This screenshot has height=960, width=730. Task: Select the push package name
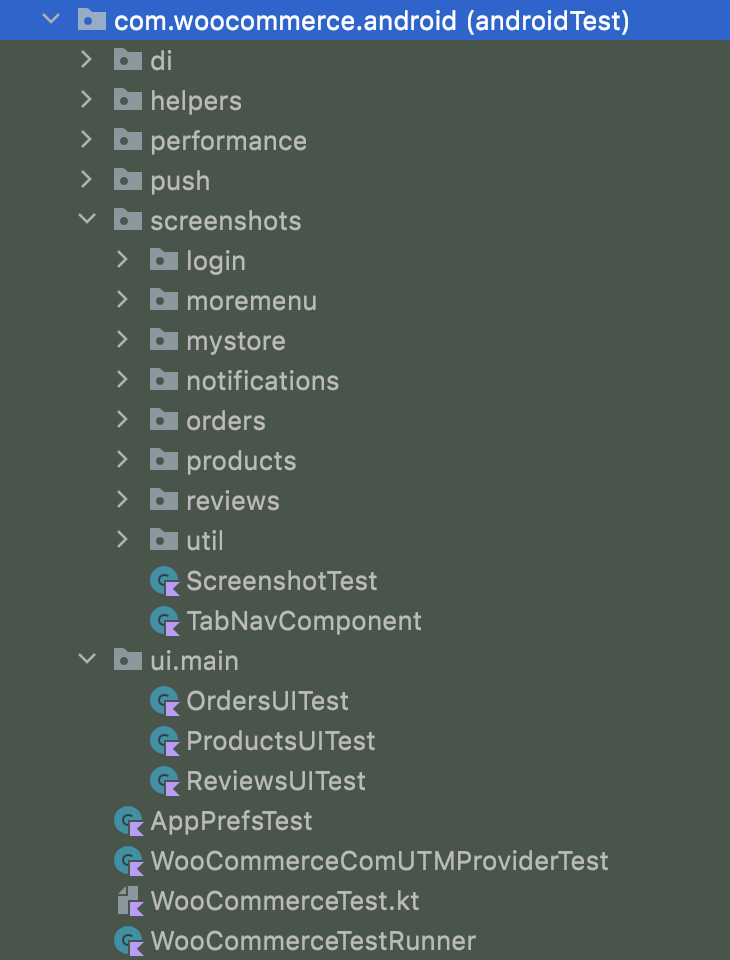(x=180, y=181)
